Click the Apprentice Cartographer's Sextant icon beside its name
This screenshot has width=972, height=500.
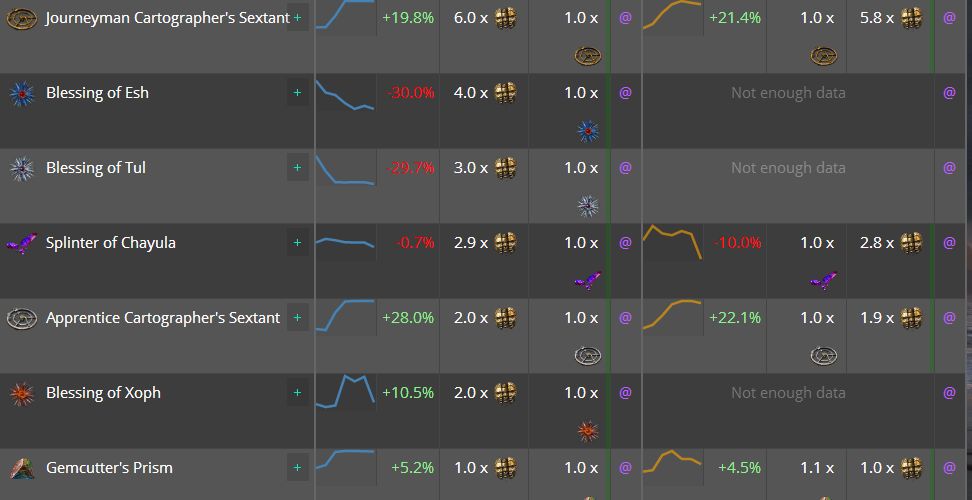[x=22, y=318]
